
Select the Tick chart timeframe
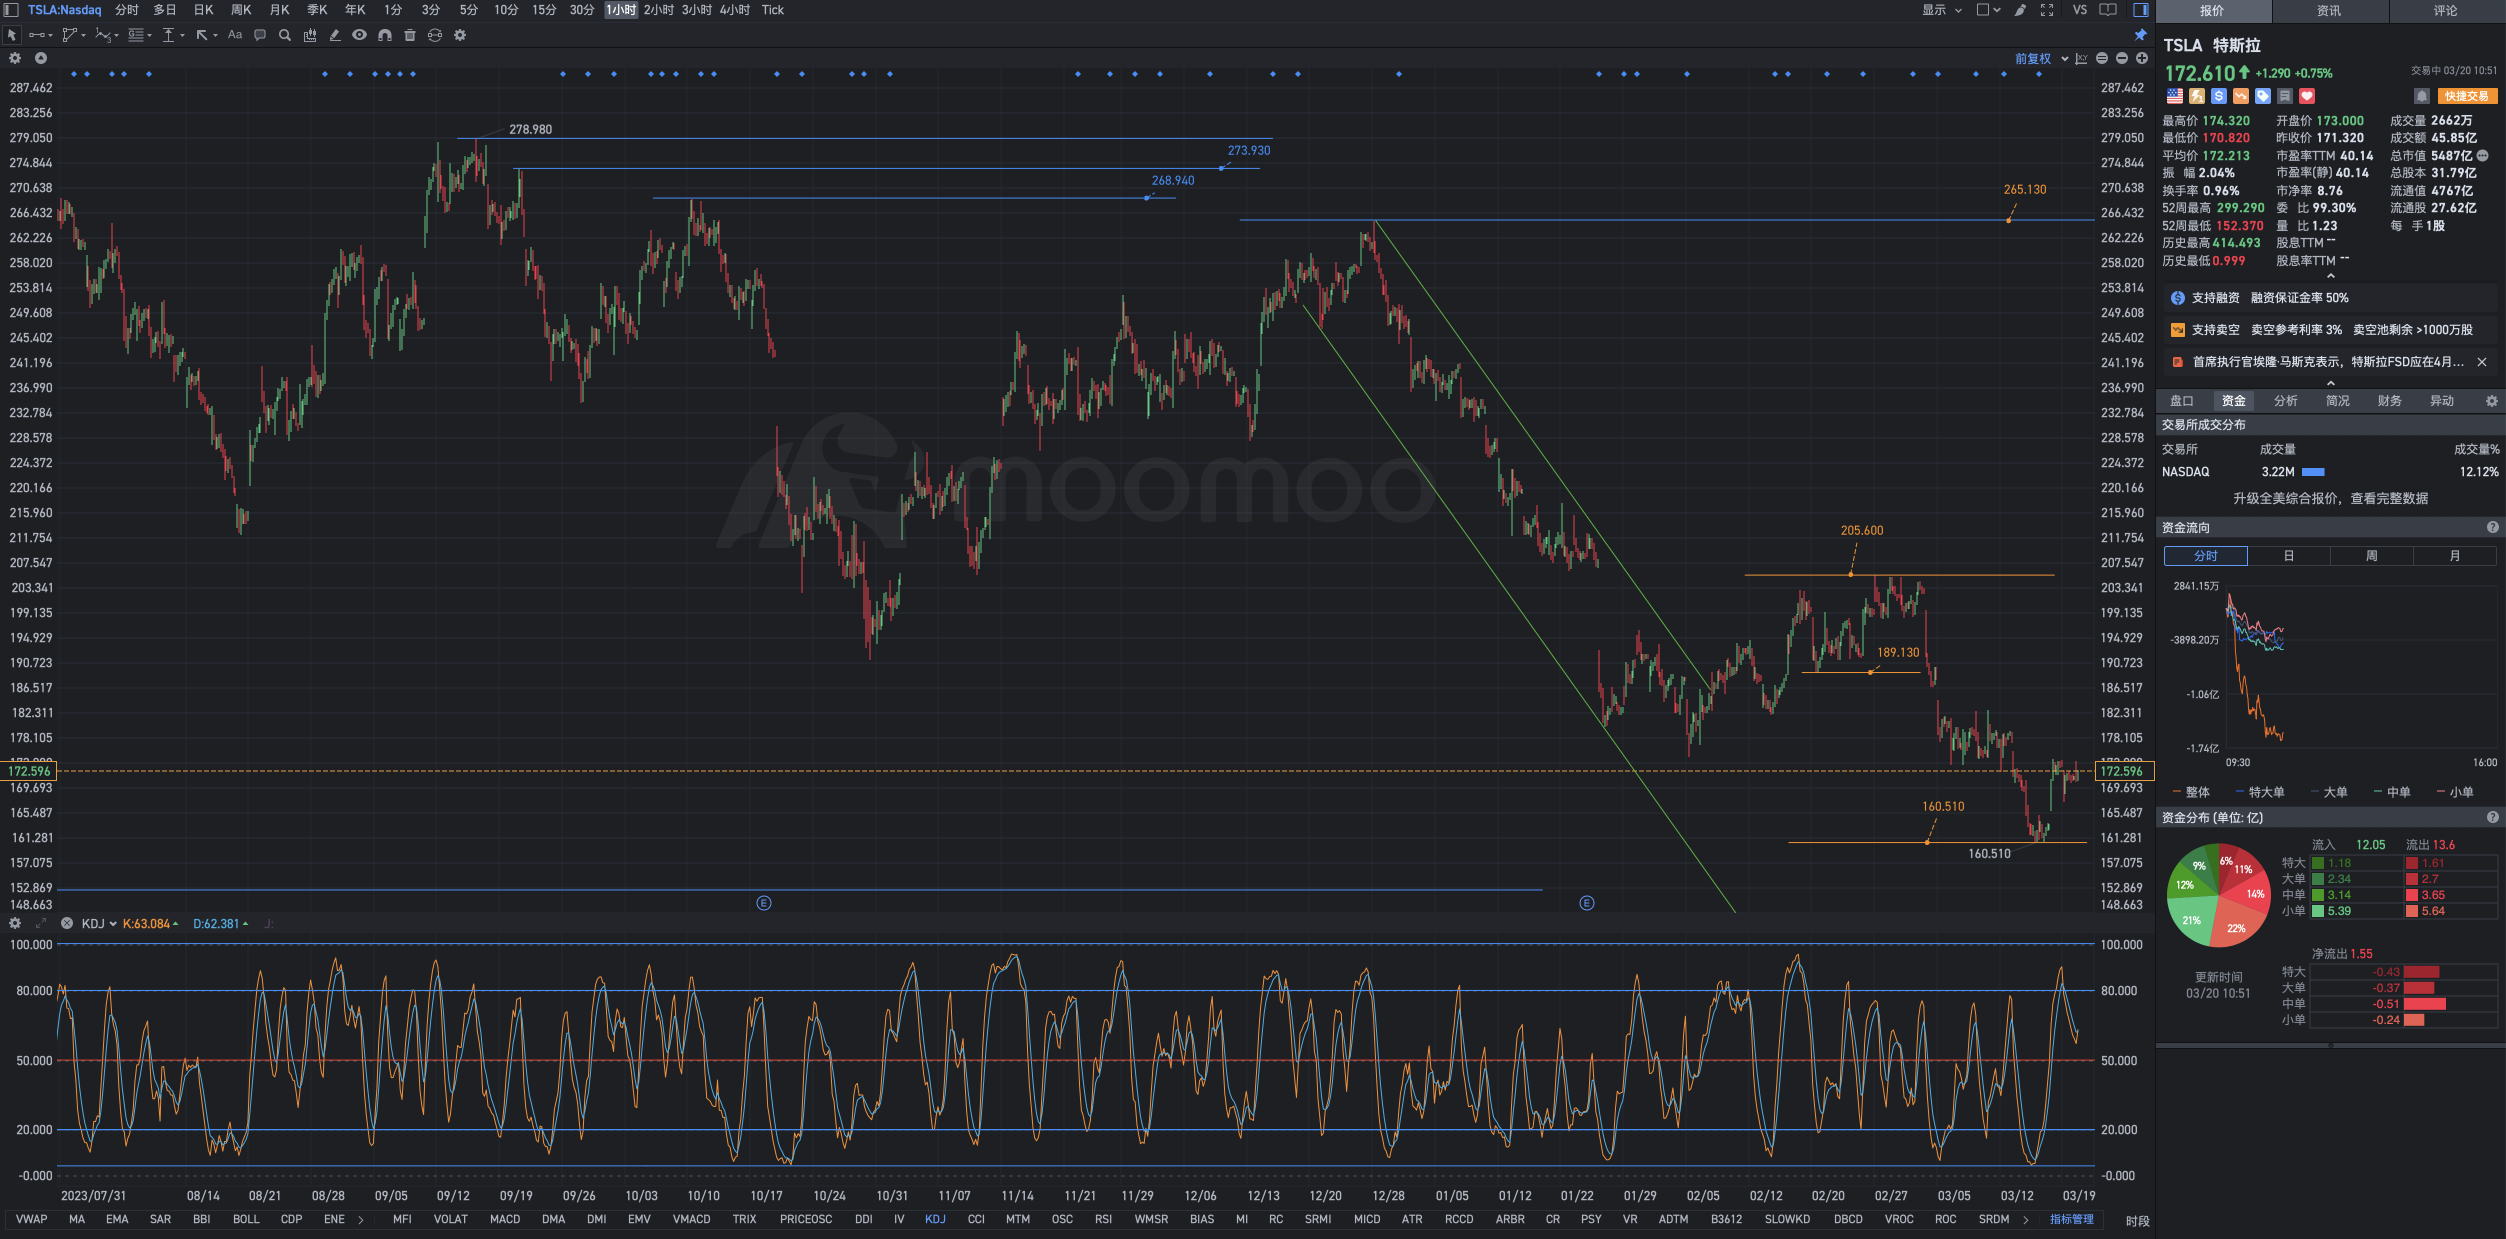773,10
